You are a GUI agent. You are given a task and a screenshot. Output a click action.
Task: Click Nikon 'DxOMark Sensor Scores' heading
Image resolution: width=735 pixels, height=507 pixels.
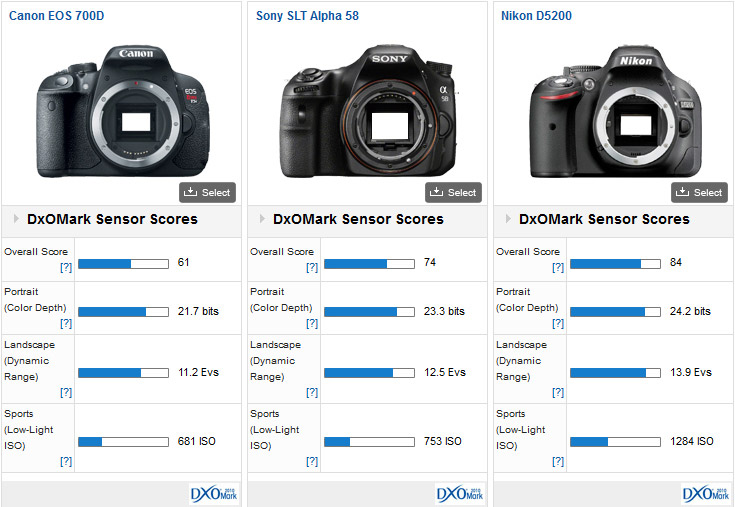coord(604,219)
